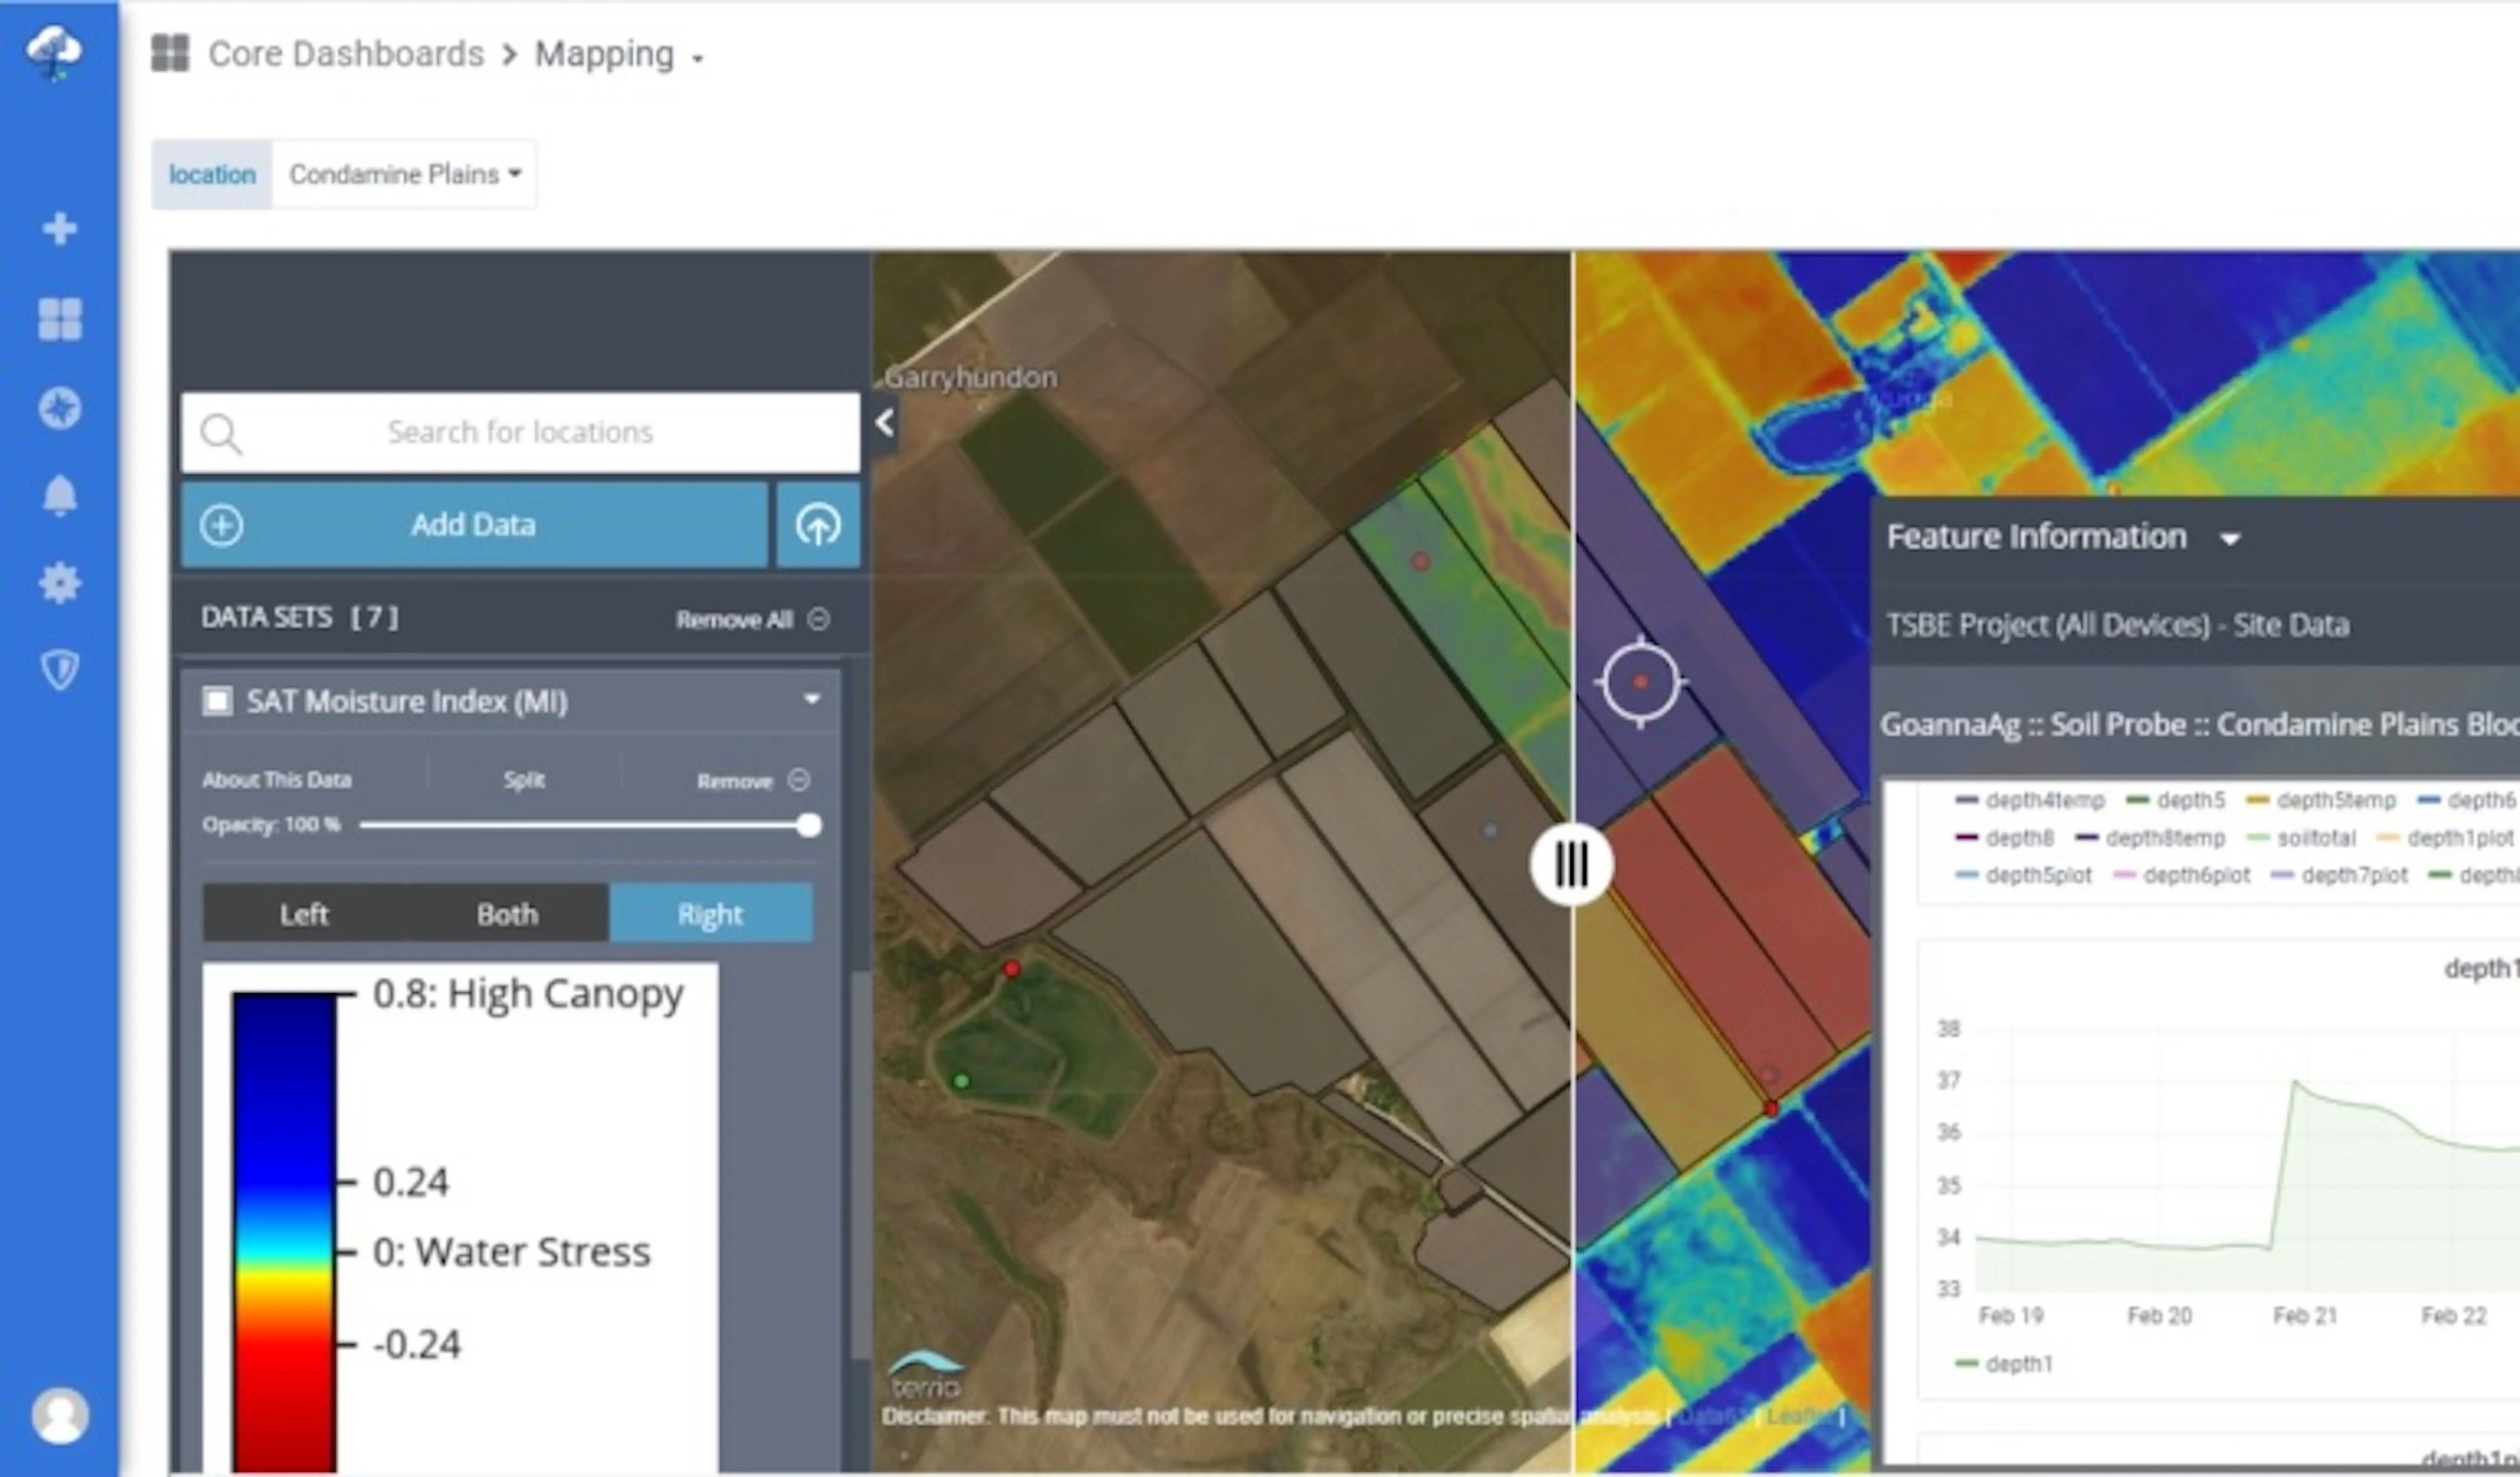2520x1477 pixels.
Task: Click the Opacity slider handle
Action: click(809, 825)
